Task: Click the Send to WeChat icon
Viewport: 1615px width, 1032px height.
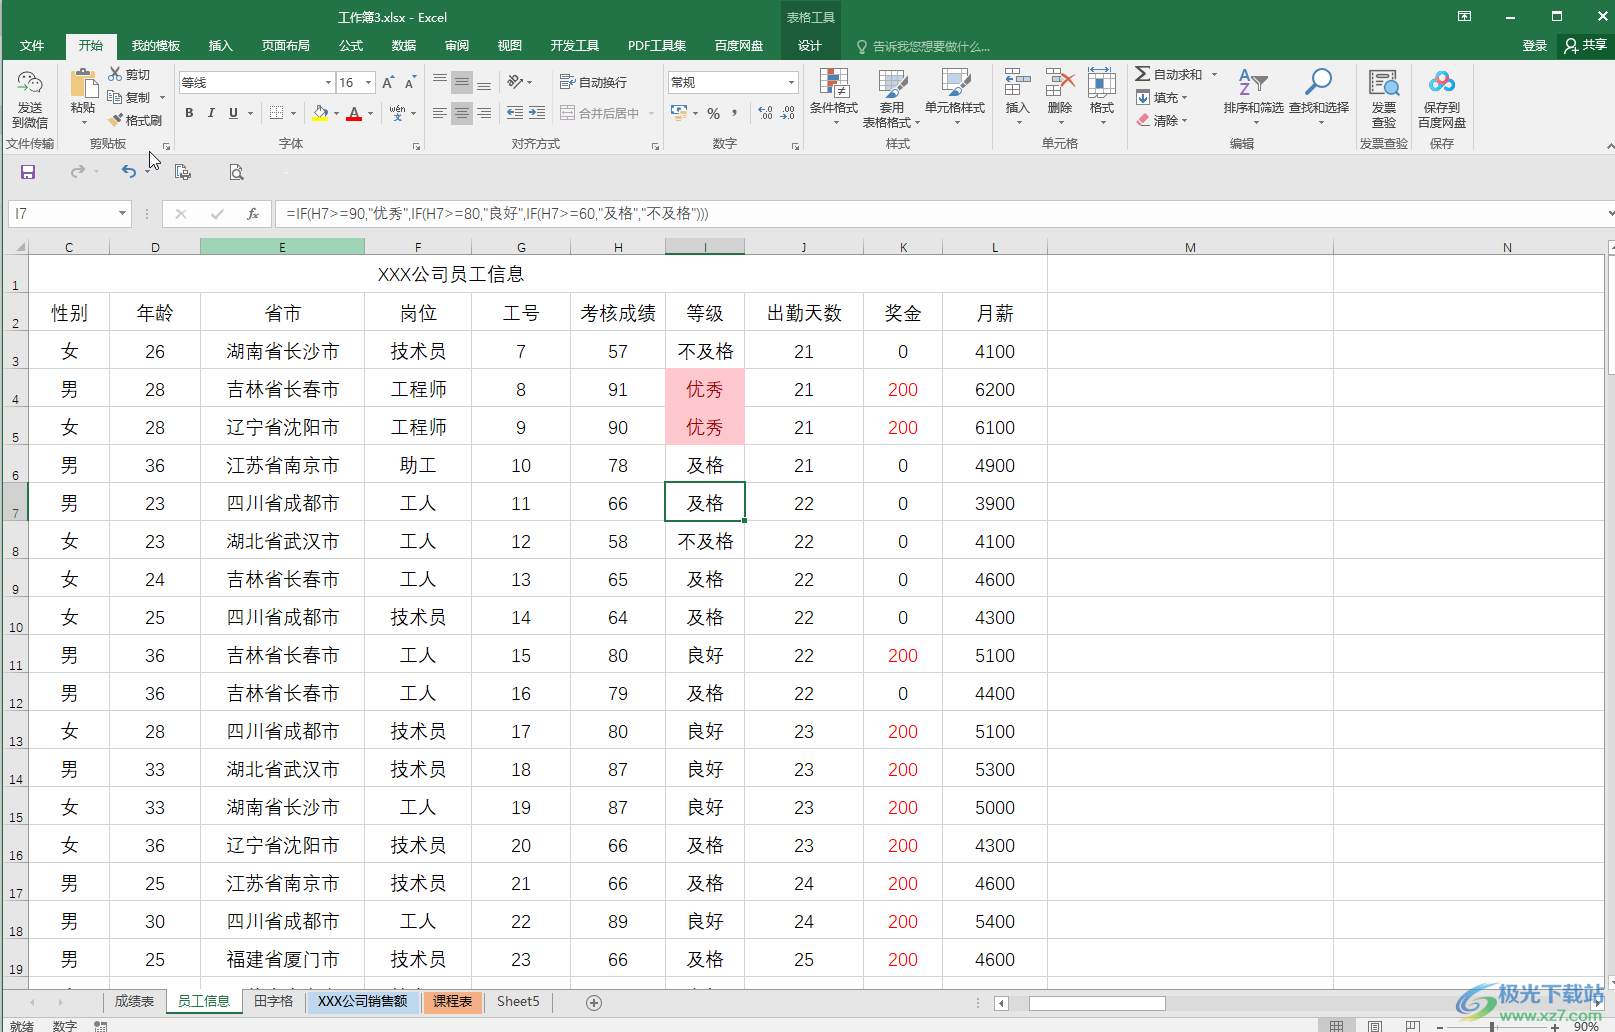Action: click(x=30, y=98)
